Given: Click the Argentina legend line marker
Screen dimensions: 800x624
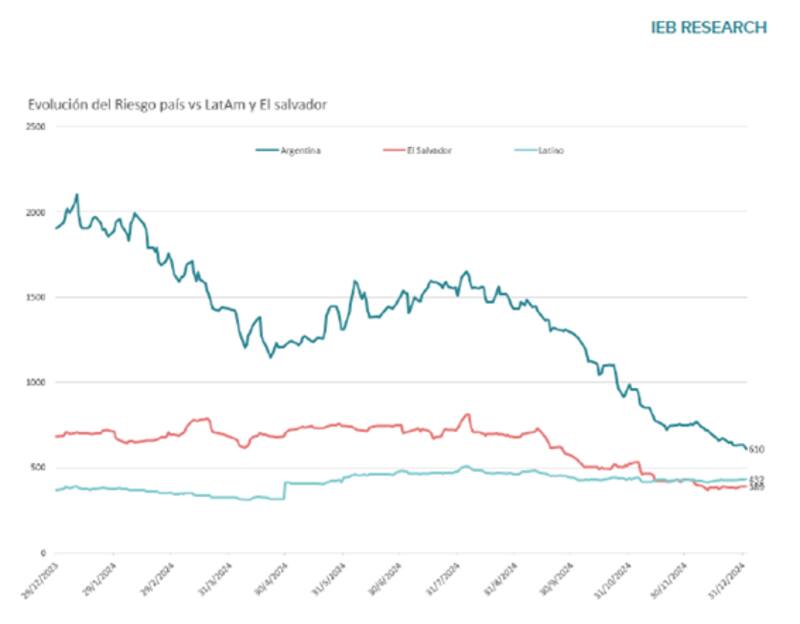Looking at the screenshot, I should (267, 150).
